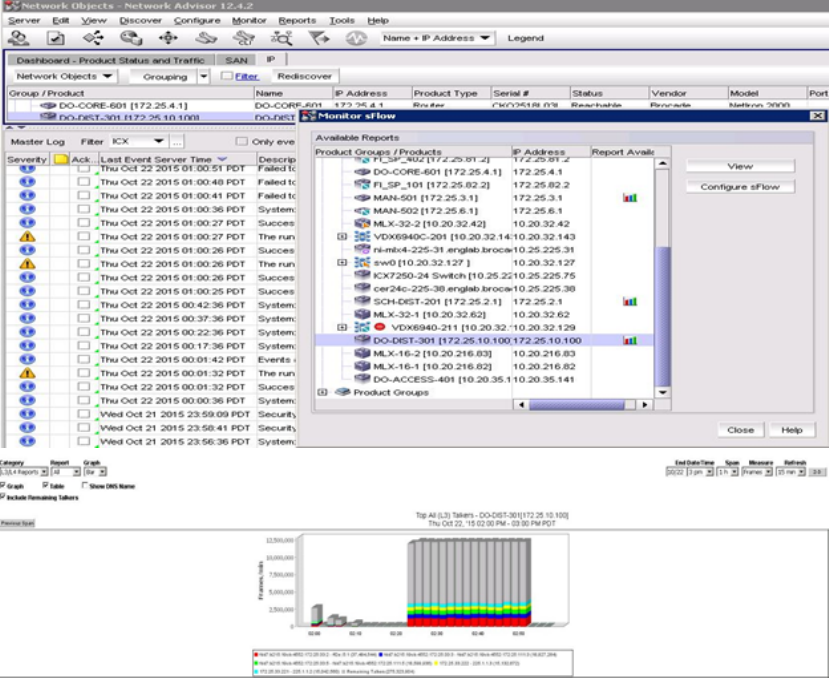Click the Filter link

247,76
